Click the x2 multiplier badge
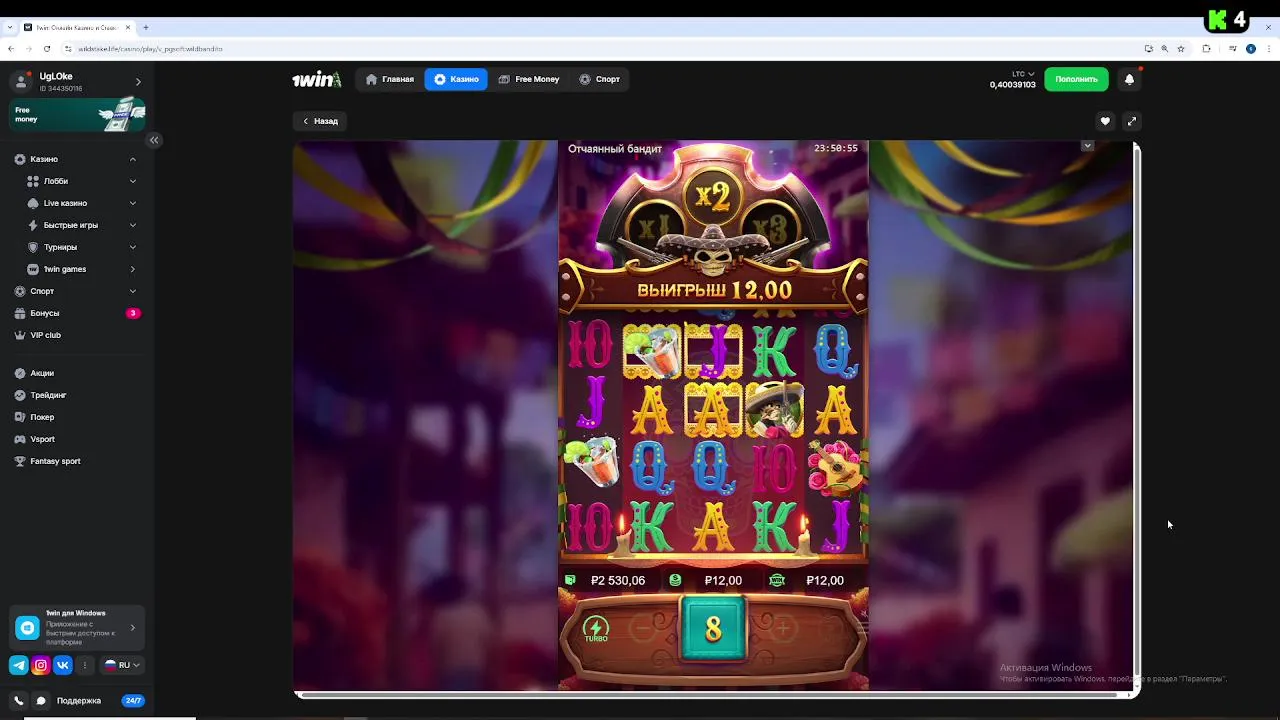Viewport: 1280px width, 720px height. tap(713, 196)
